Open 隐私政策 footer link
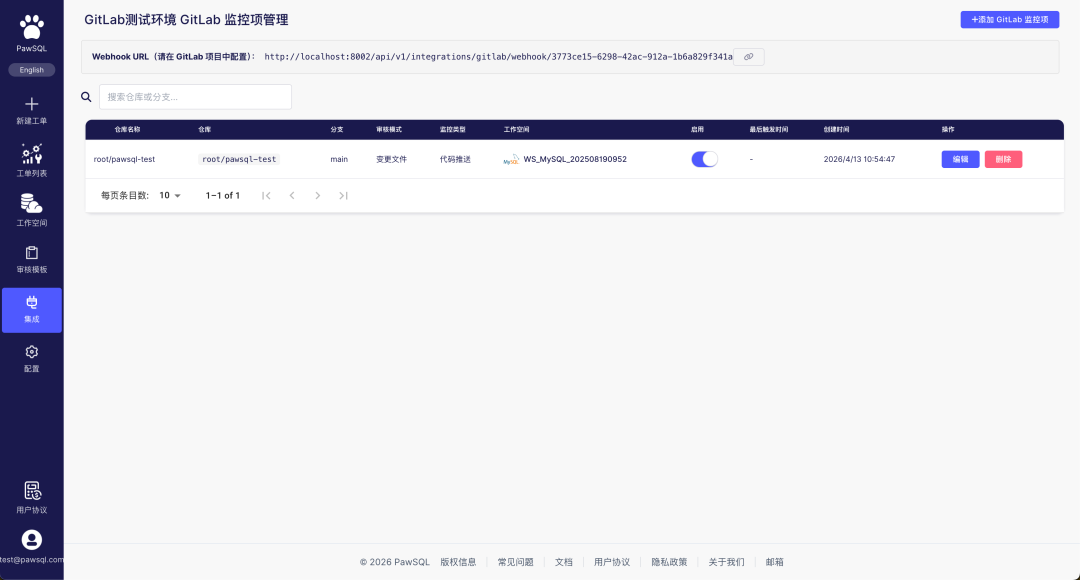Screen dimensions: 1080x580 click(669, 562)
